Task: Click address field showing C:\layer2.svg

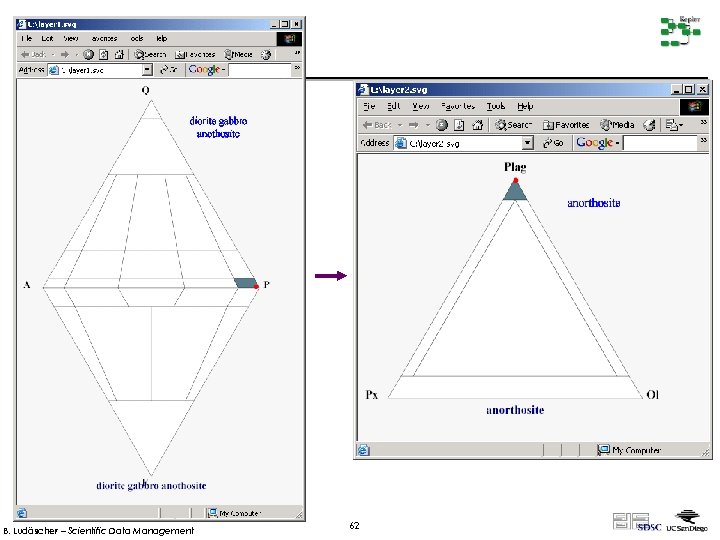Action: pos(463,143)
